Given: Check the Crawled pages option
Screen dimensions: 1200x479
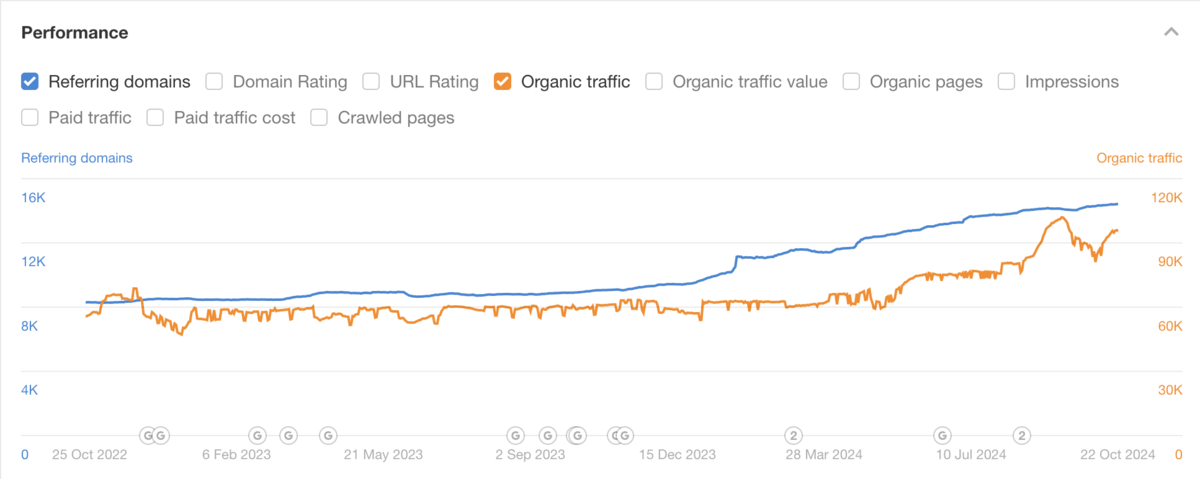Looking at the screenshot, I should tap(319, 118).
